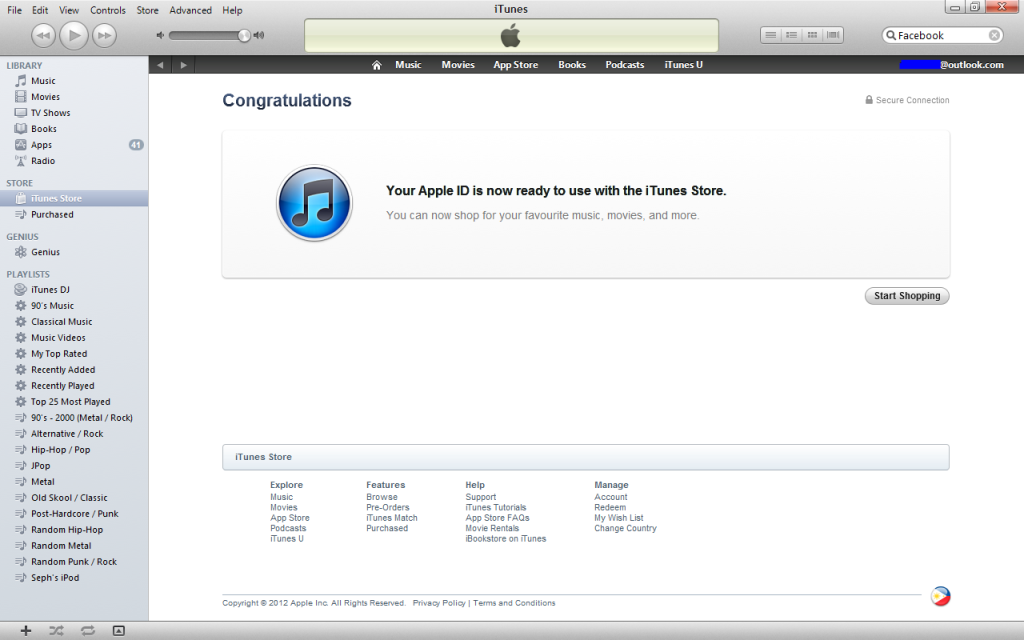Screen dimensions: 1024x640
Task: Clear the Facebook search text
Action: [994, 35]
